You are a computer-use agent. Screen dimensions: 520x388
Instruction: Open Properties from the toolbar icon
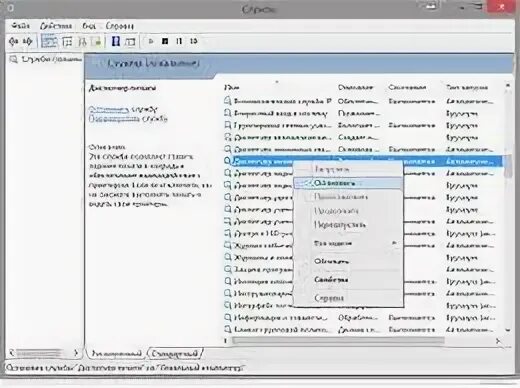(x=67, y=42)
